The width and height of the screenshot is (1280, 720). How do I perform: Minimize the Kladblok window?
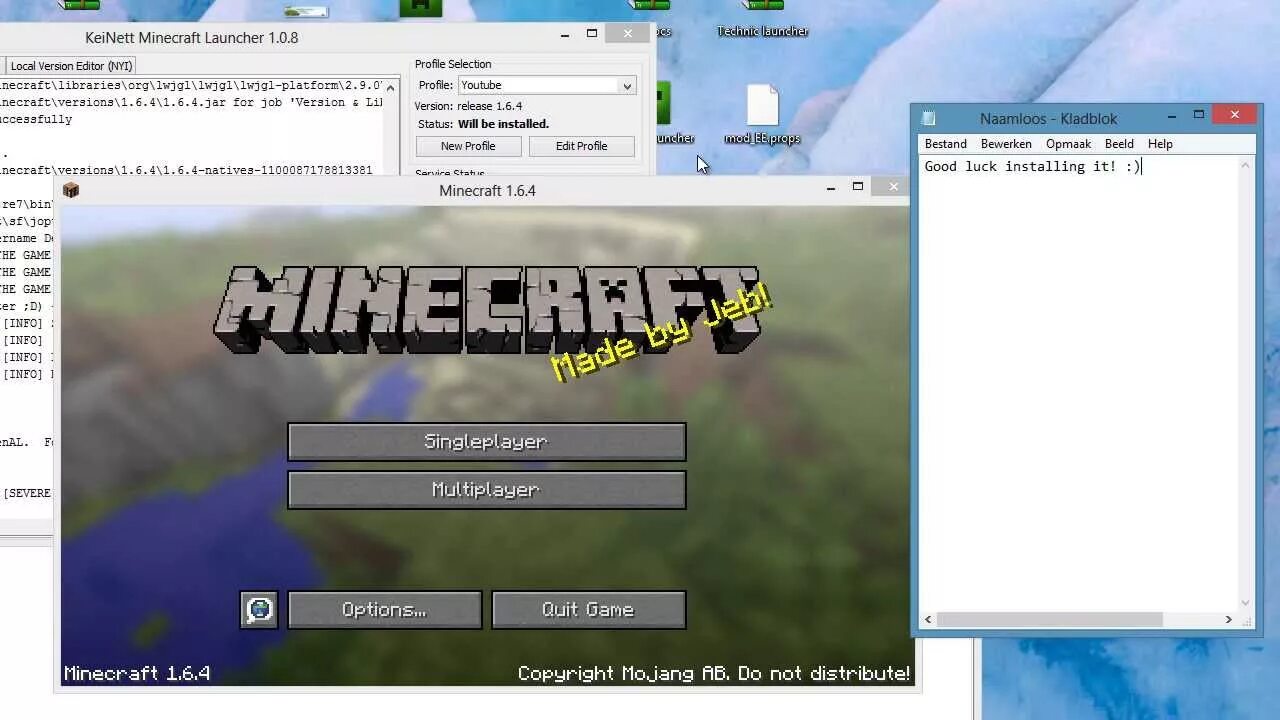coord(1171,116)
